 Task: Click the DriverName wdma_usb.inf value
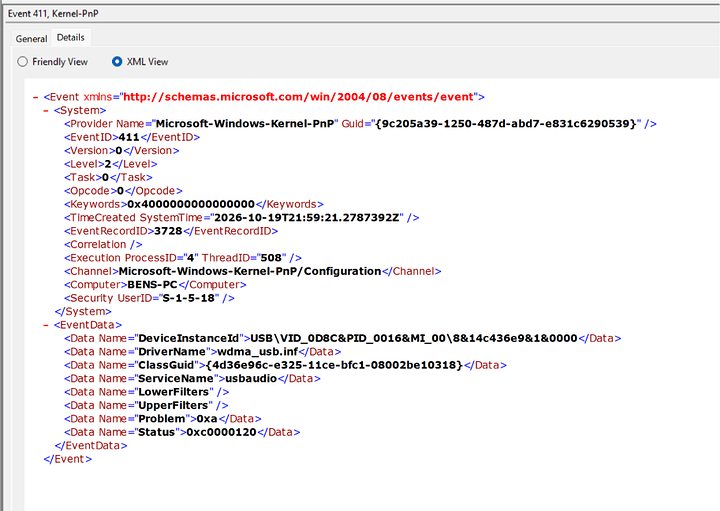[258, 352]
